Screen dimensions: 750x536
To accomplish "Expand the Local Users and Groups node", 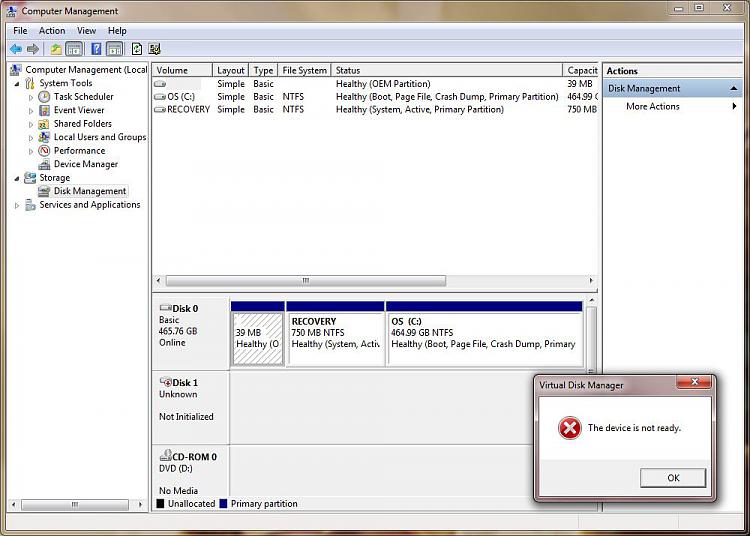I will coord(31,138).
